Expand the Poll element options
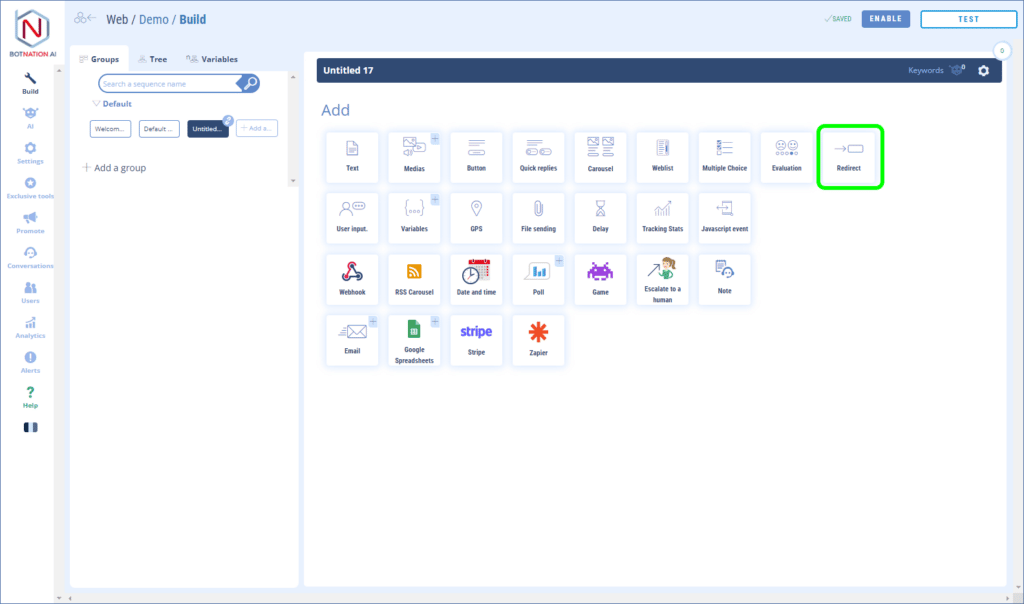 [559, 261]
